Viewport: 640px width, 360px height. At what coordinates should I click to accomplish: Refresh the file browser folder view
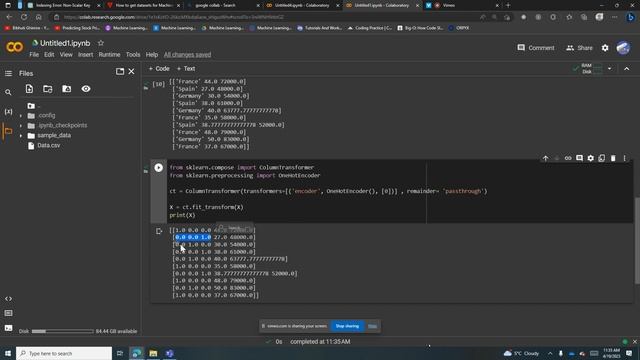[x=48, y=89]
